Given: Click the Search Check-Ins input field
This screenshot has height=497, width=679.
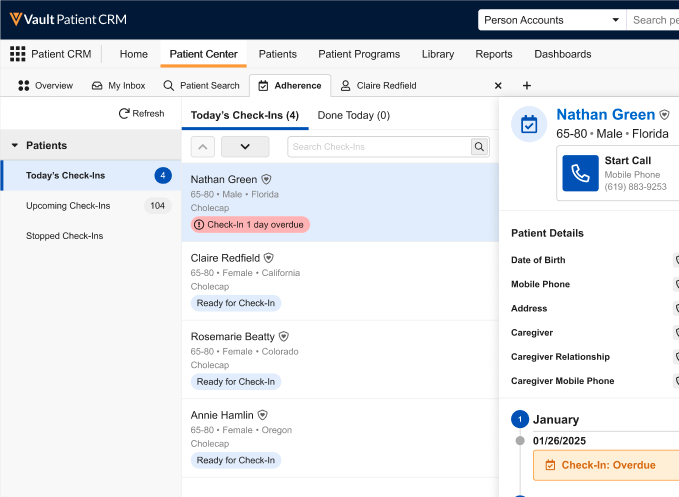Looking at the screenshot, I should coord(378,147).
